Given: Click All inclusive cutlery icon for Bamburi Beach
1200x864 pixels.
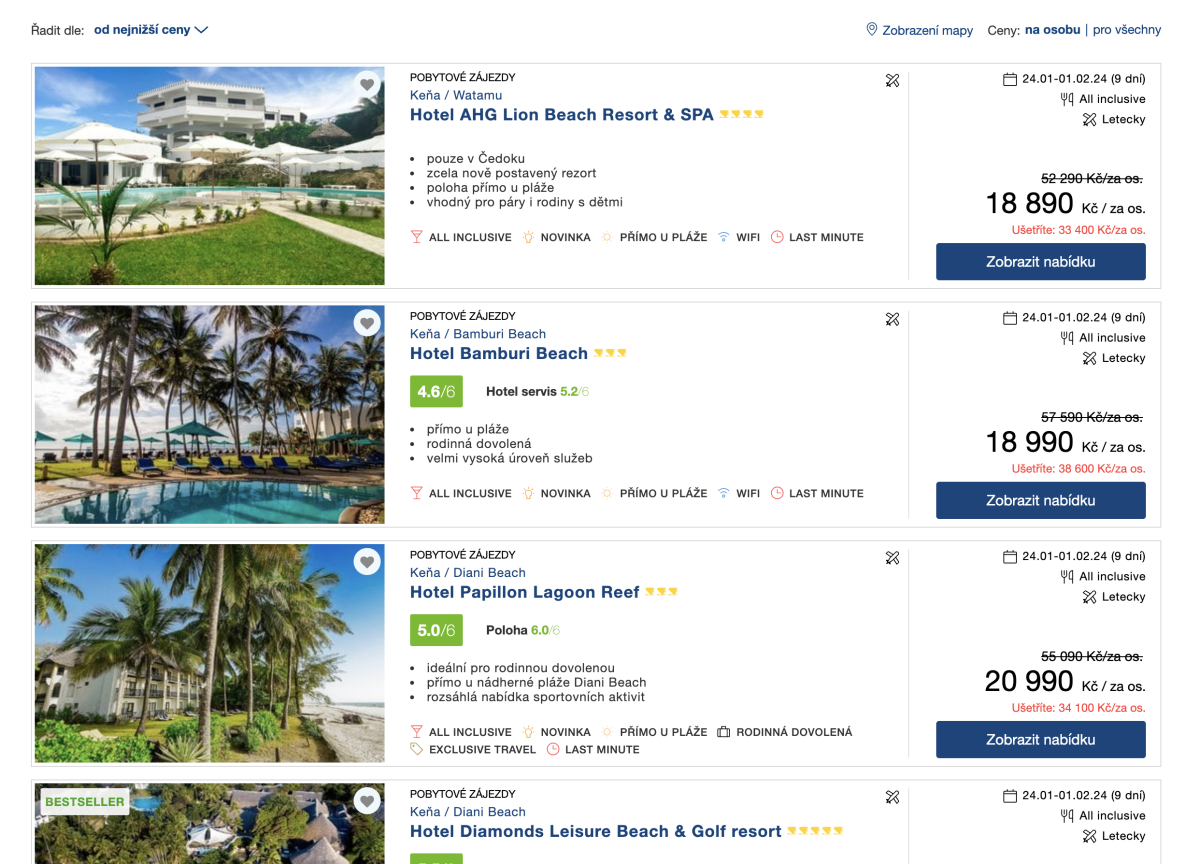Looking at the screenshot, I should pos(1067,338).
